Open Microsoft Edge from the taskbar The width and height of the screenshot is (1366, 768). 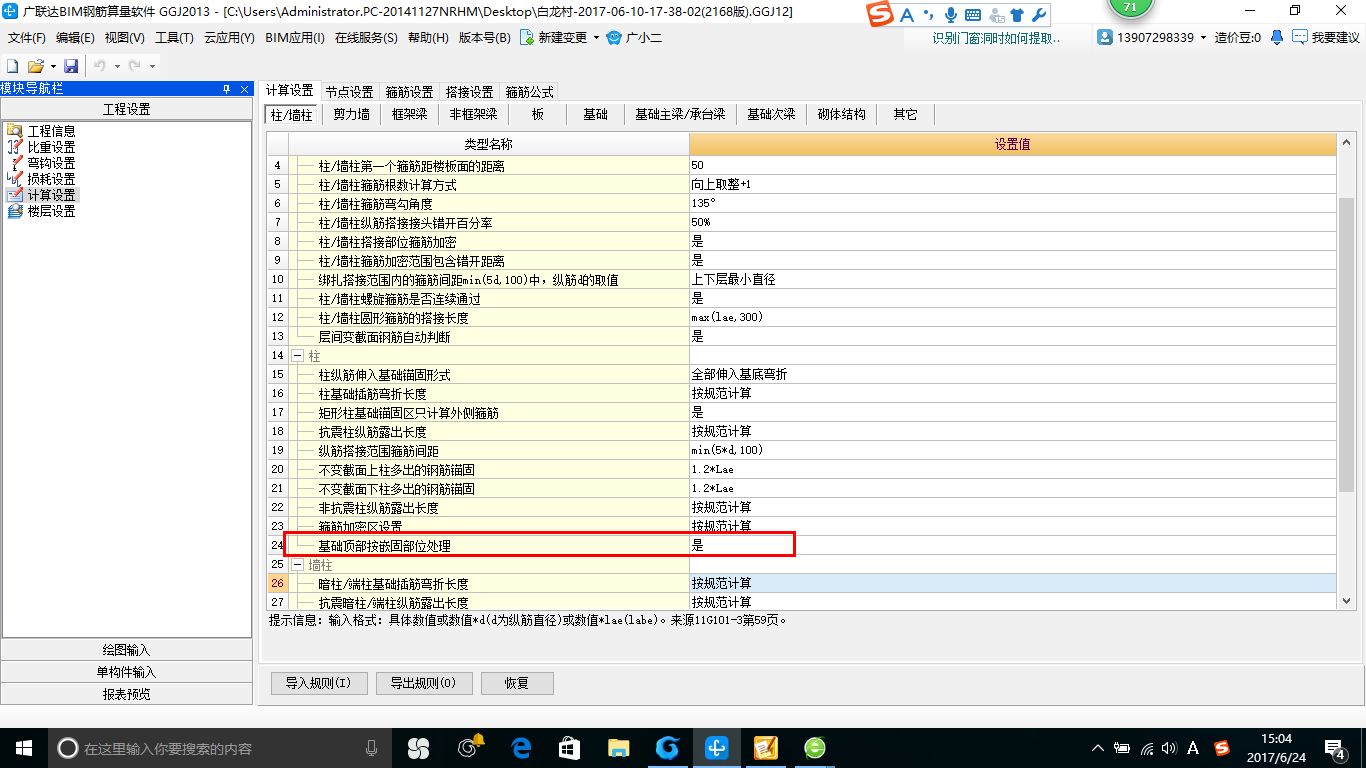(x=521, y=747)
